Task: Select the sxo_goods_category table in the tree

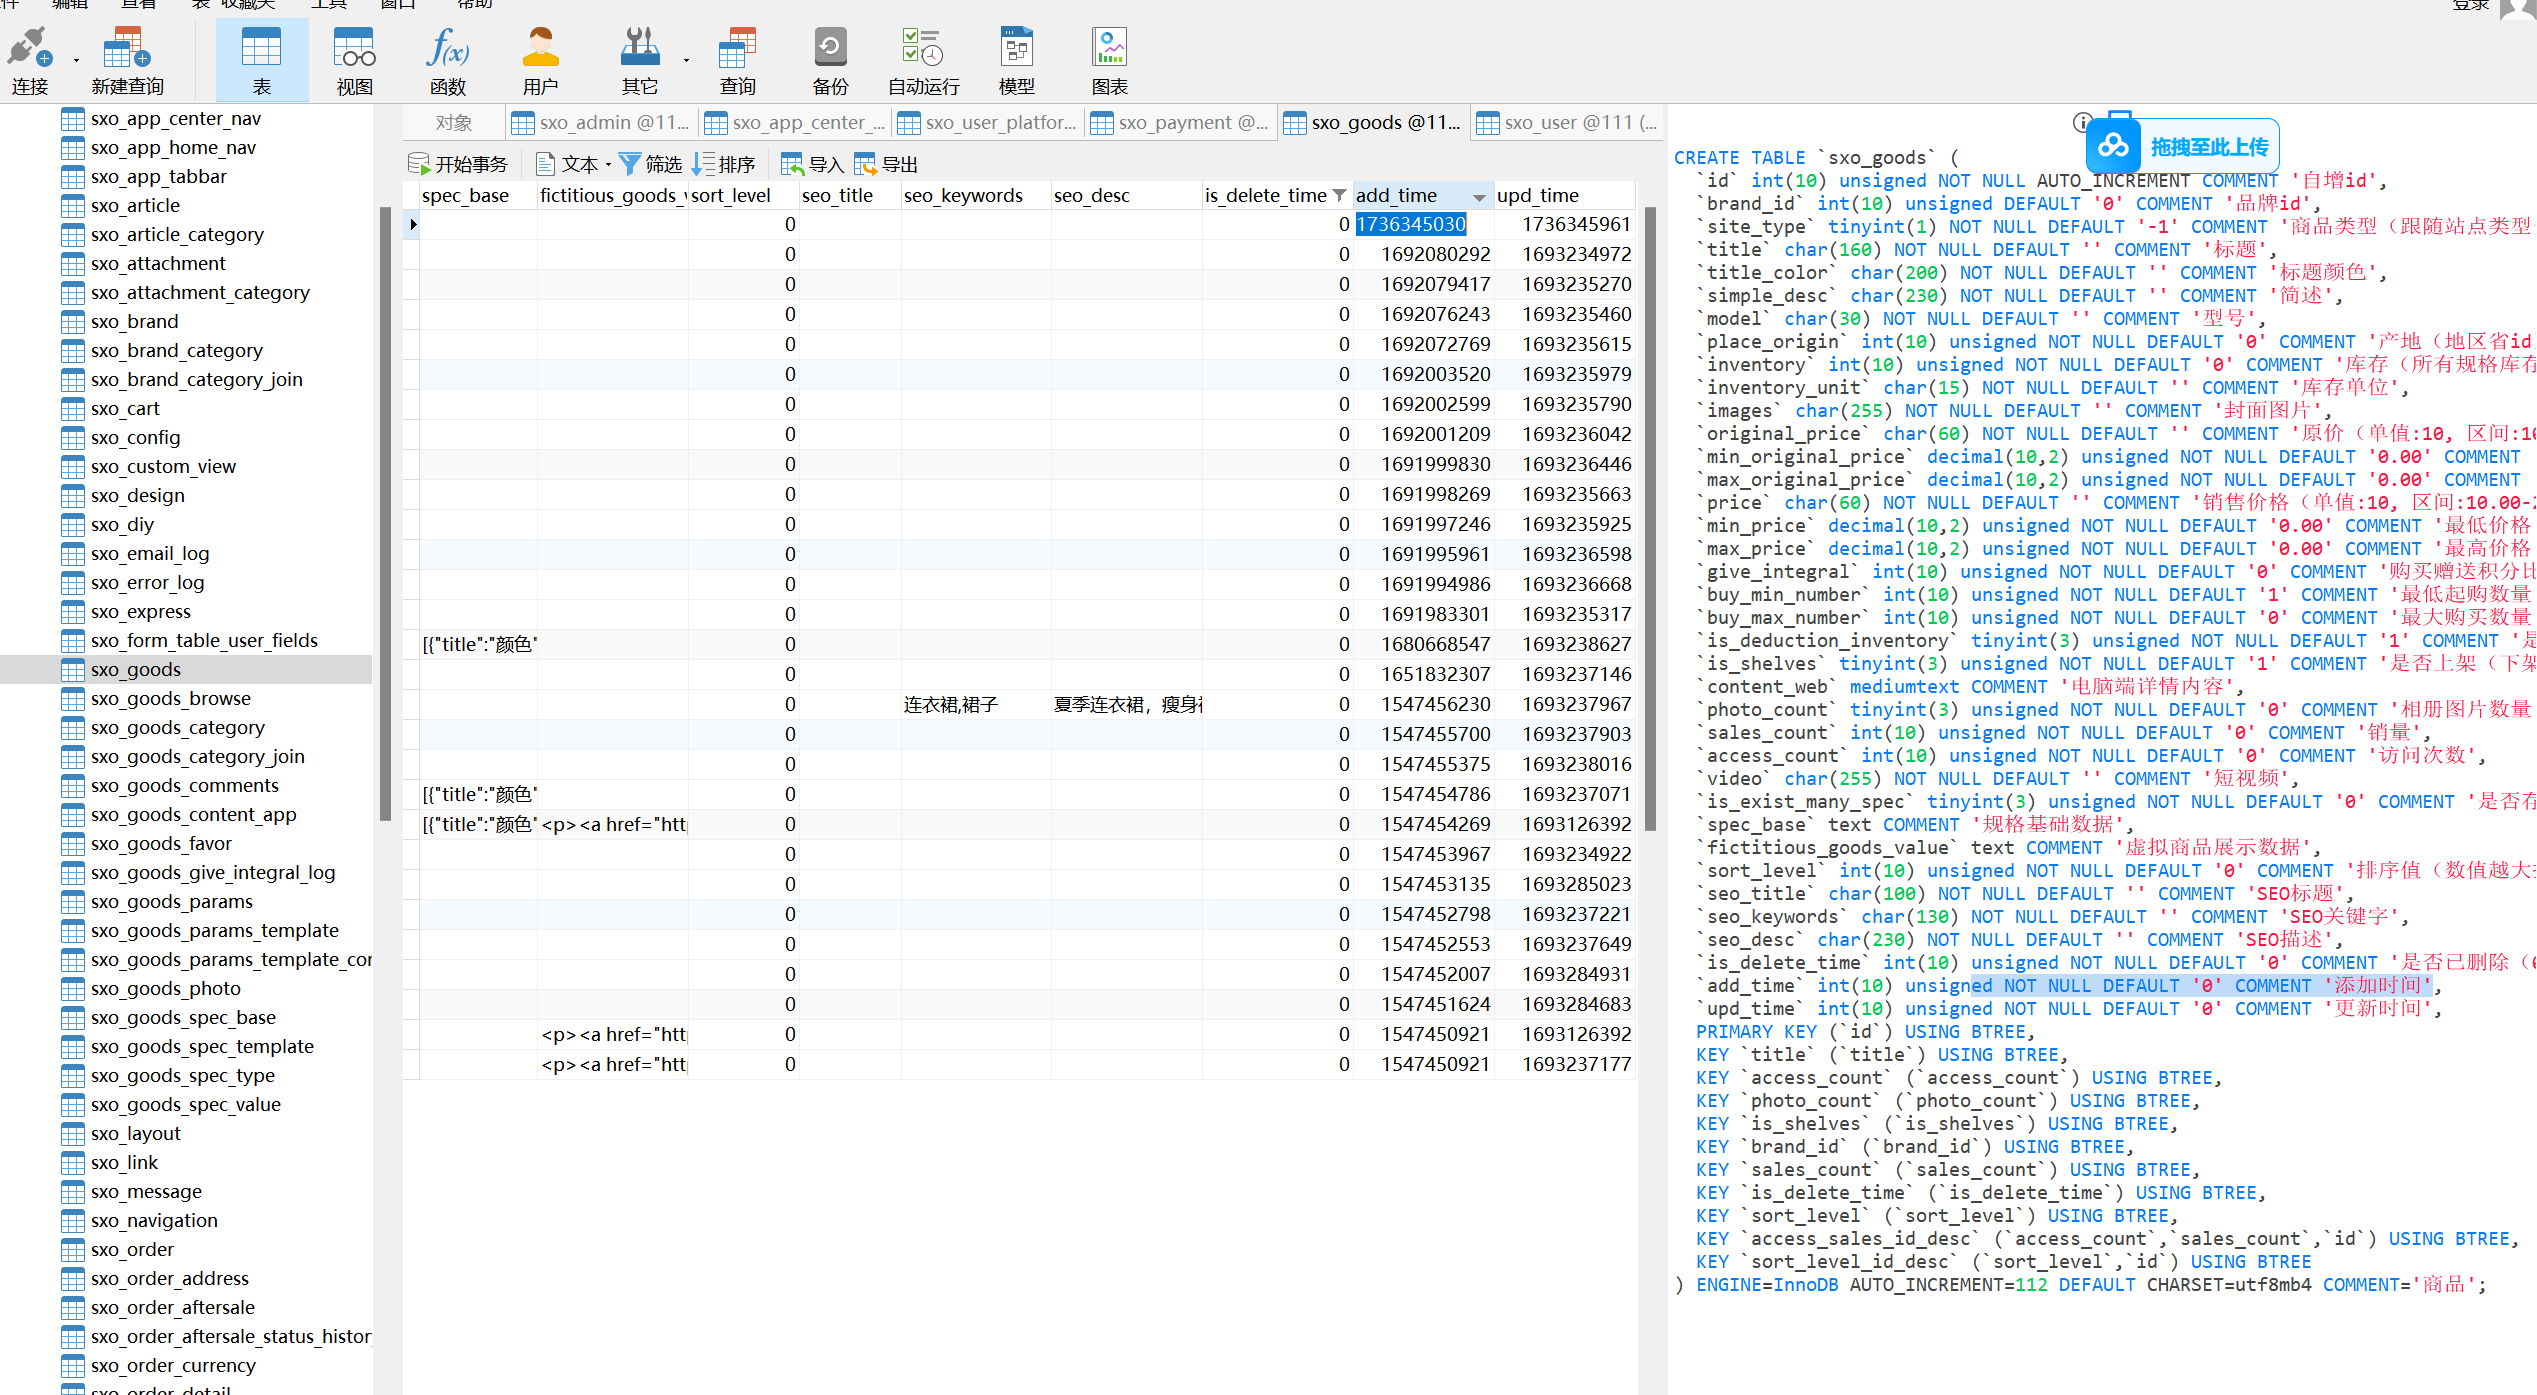Action: [177, 728]
